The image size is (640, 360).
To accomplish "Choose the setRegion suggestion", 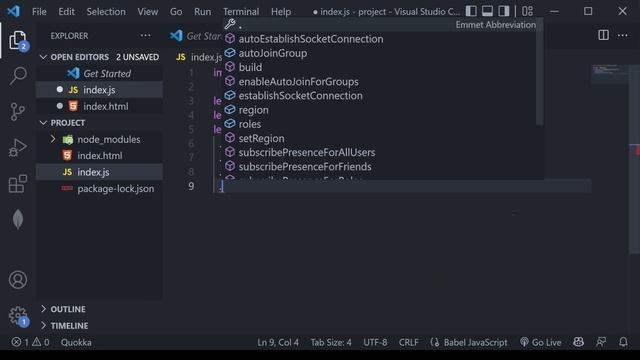I will [380, 138].
